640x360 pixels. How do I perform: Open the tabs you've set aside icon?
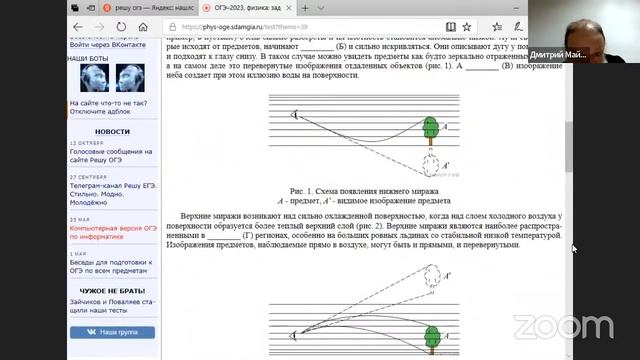tap(75, 8)
